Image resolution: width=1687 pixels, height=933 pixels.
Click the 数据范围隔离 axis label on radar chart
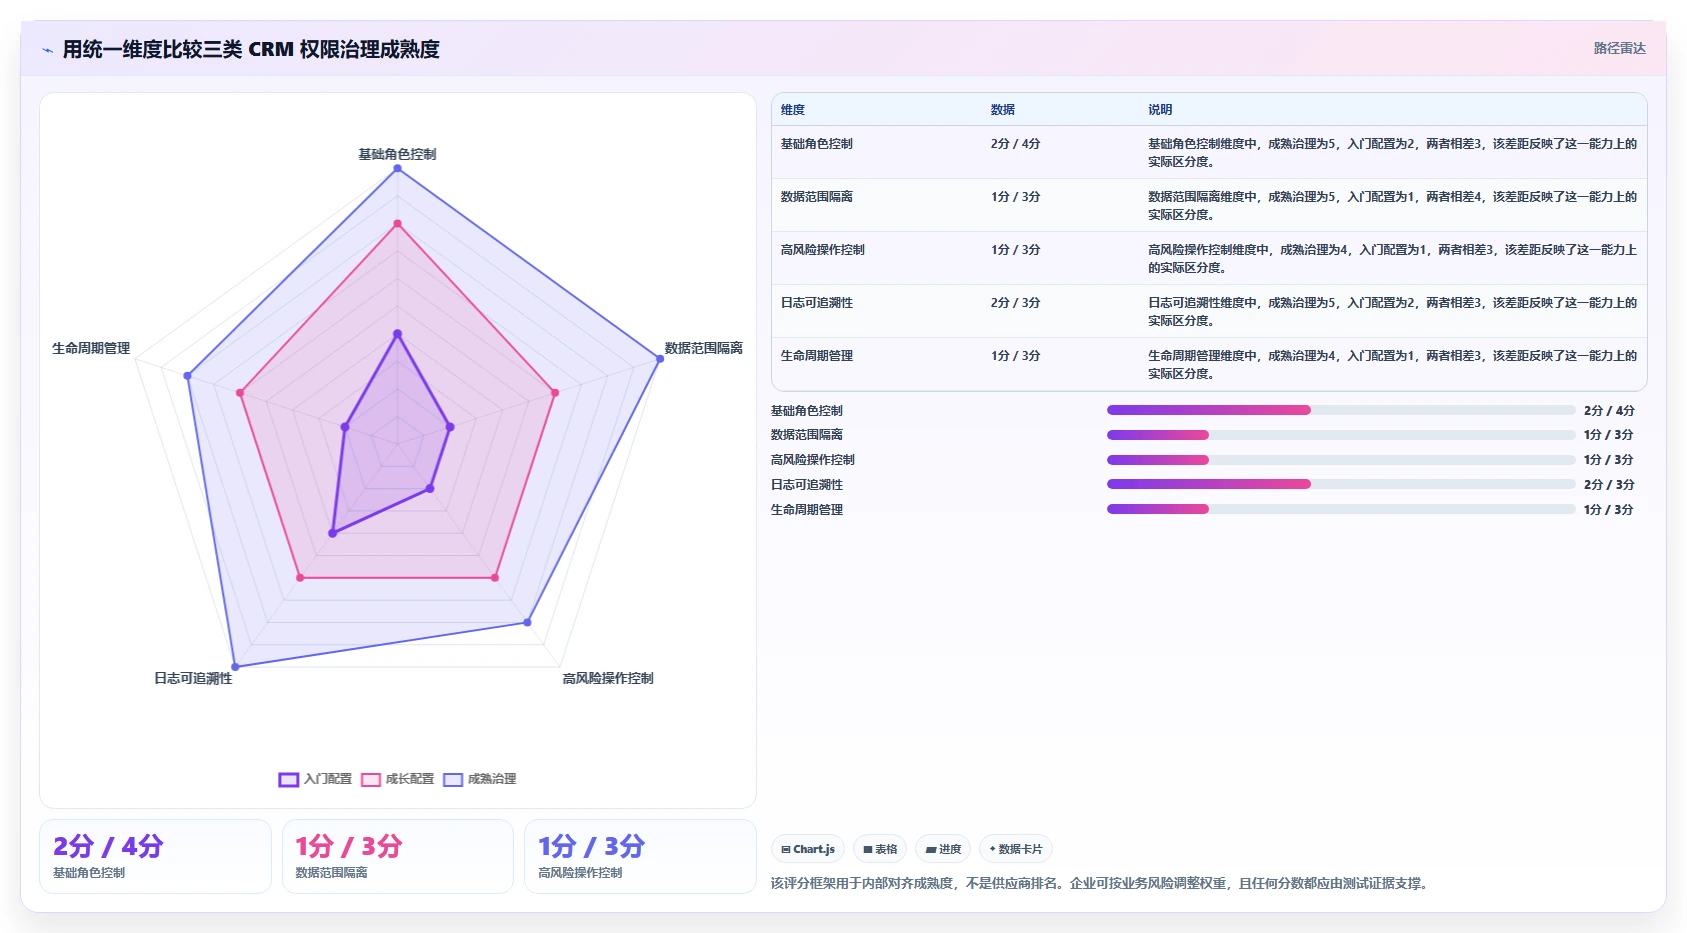[x=704, y=348]
